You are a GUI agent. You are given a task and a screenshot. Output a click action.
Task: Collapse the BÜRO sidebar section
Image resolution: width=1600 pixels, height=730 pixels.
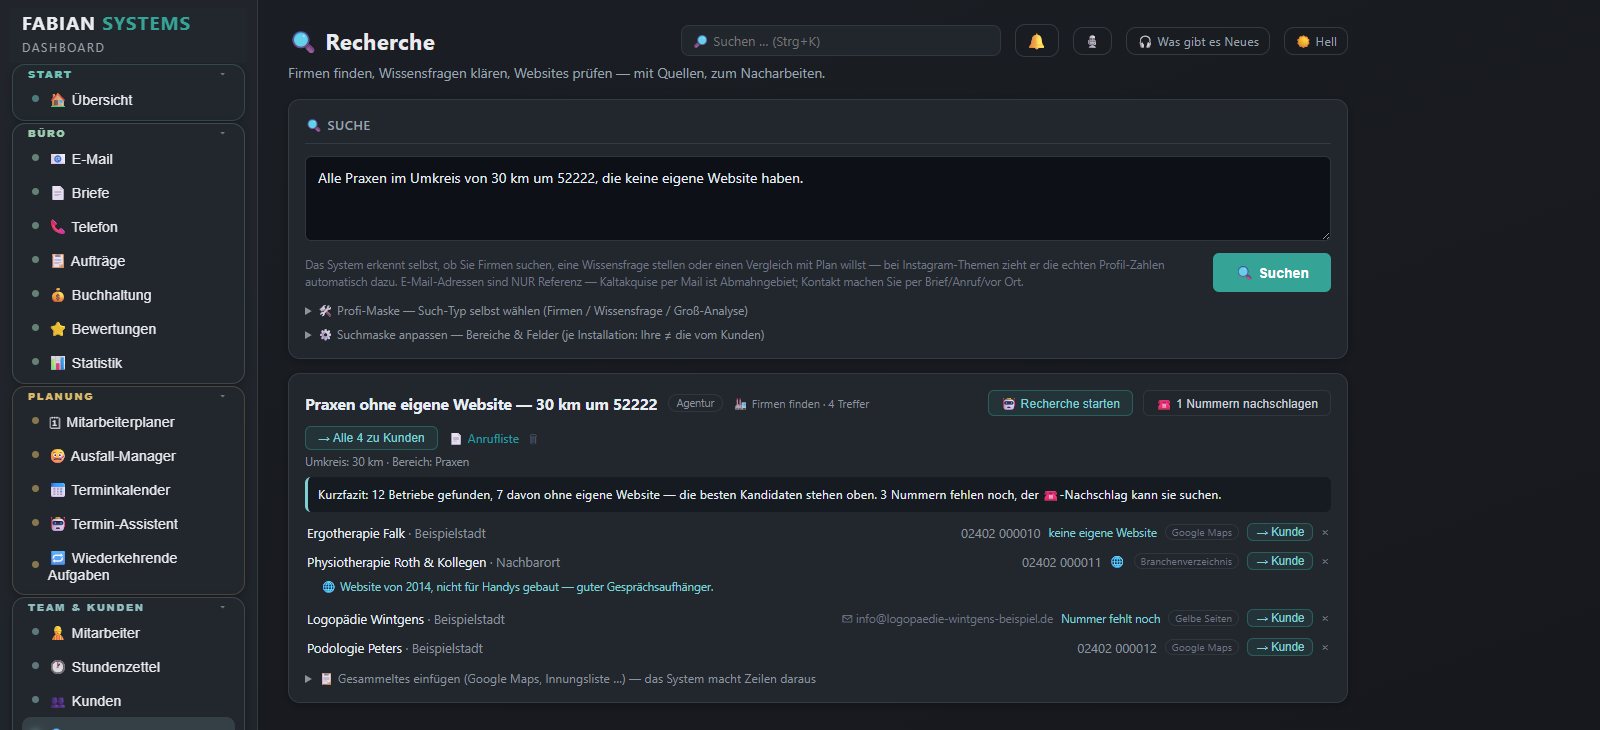pyautogui.click(x=222, y=133)
